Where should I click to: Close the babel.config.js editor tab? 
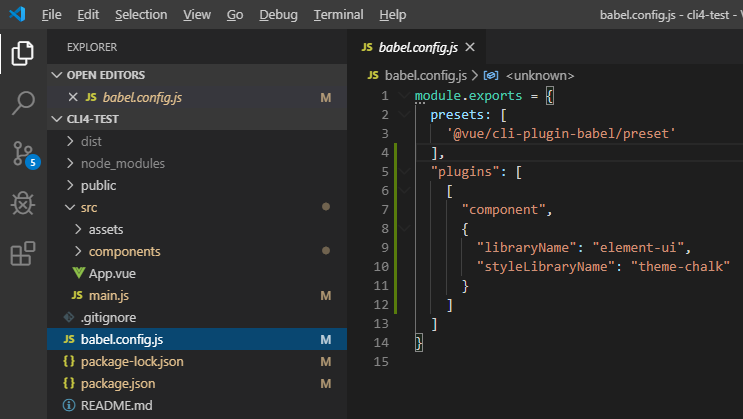[x=470, y=47]
